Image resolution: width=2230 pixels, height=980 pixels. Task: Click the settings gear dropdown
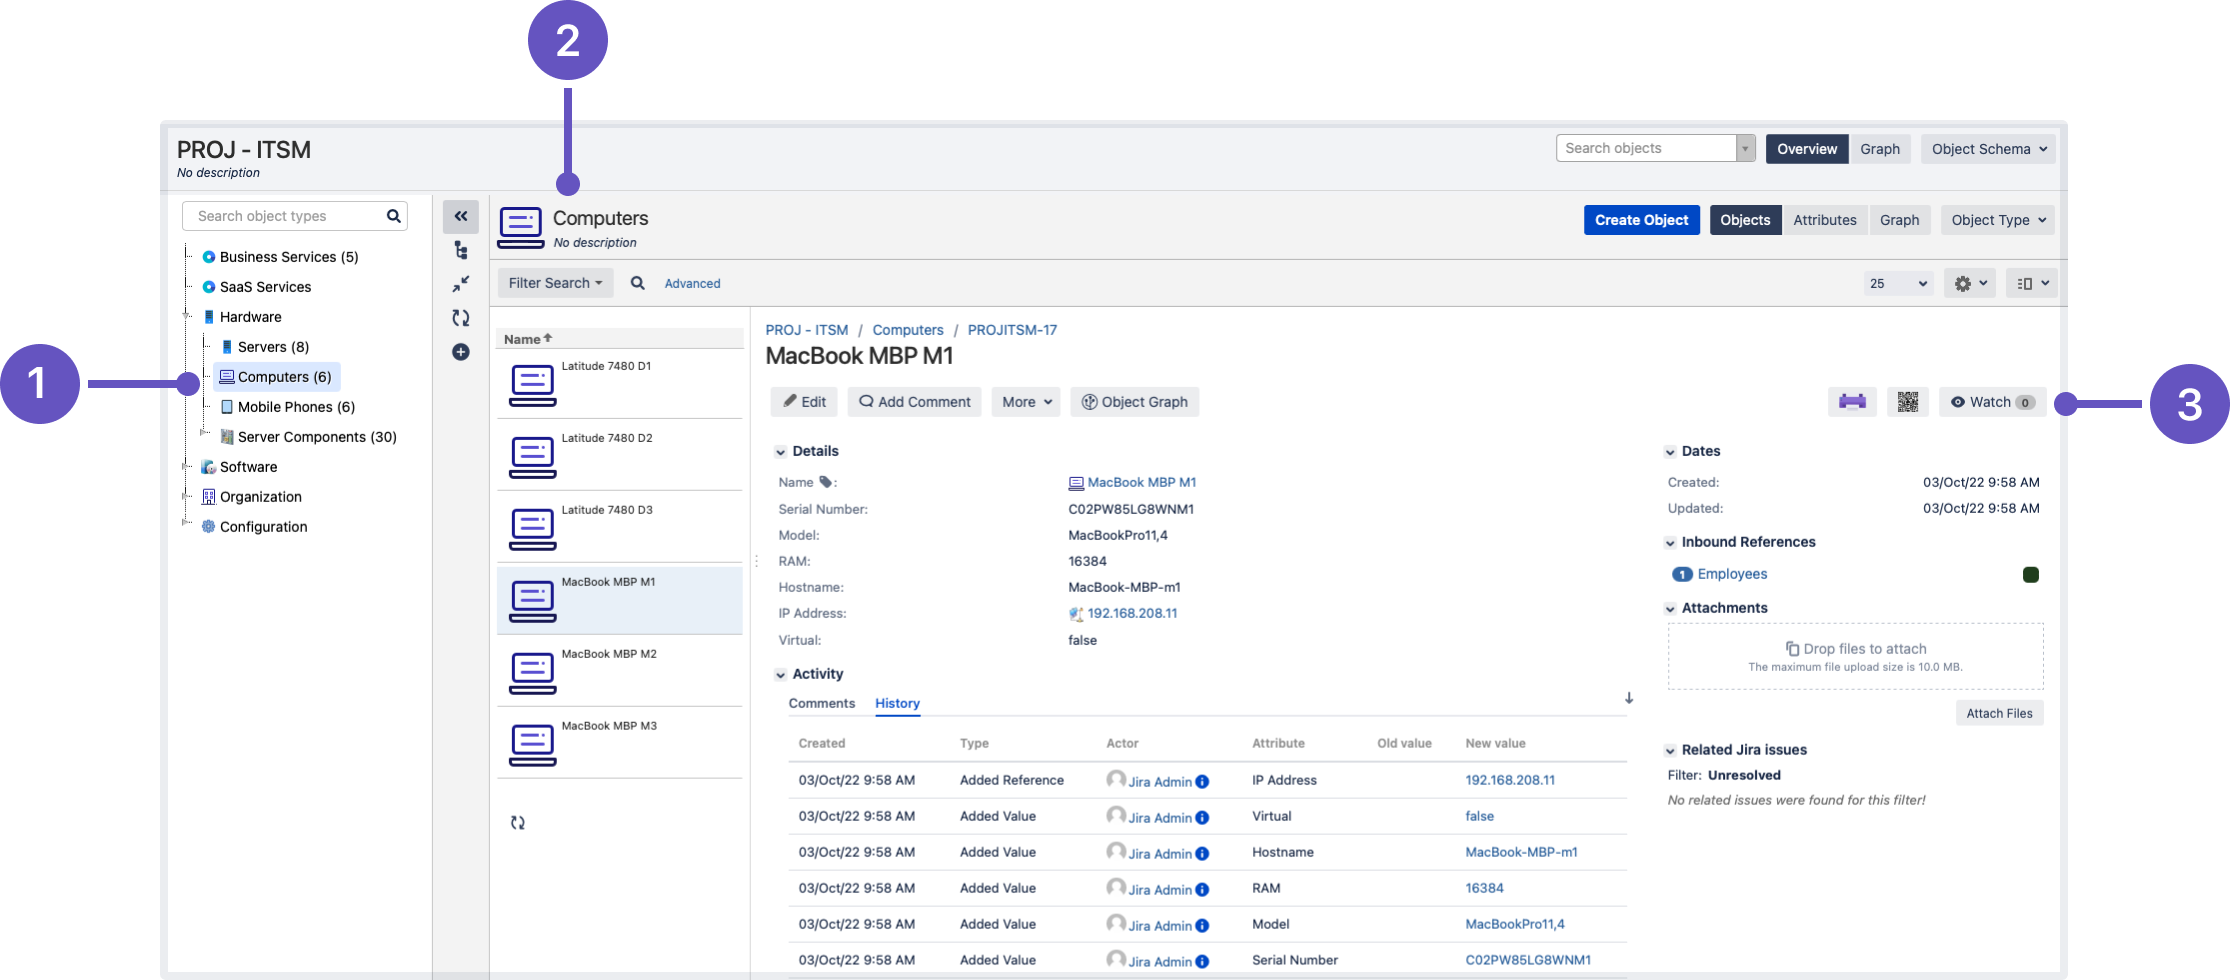pyautogui.click(x=1970, y=283)
